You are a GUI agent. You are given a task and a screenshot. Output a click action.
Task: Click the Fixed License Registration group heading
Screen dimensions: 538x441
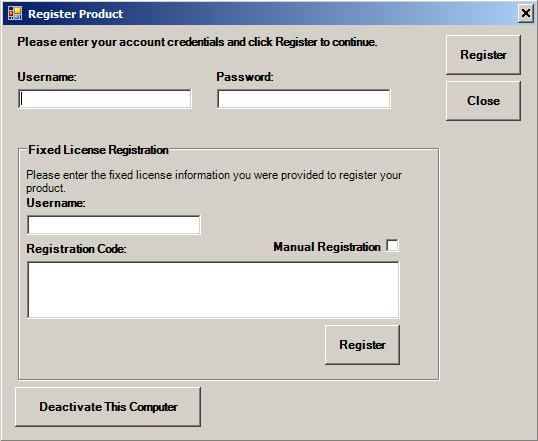point(98,150)
